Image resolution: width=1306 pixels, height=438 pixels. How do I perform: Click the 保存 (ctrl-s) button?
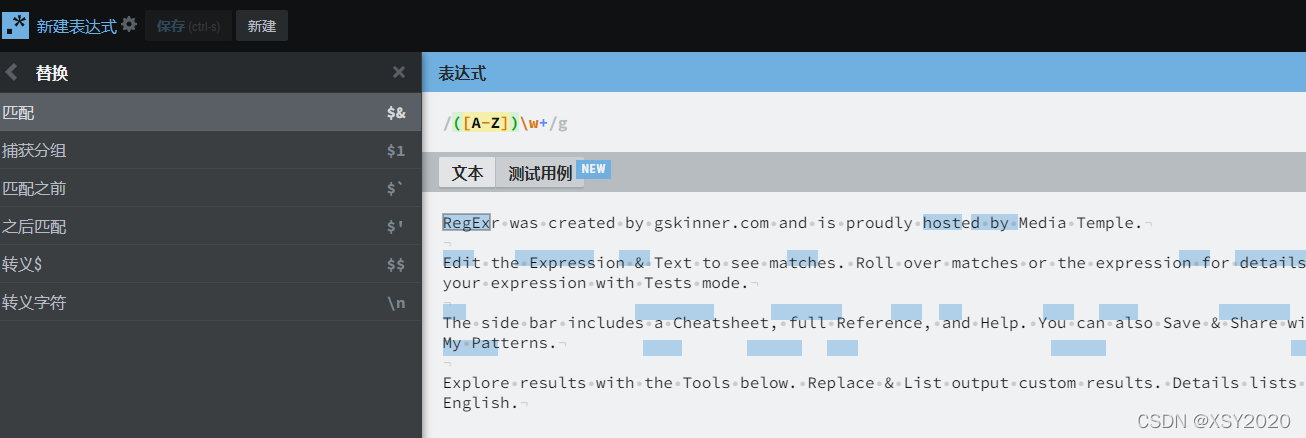(x=188, y=26)
